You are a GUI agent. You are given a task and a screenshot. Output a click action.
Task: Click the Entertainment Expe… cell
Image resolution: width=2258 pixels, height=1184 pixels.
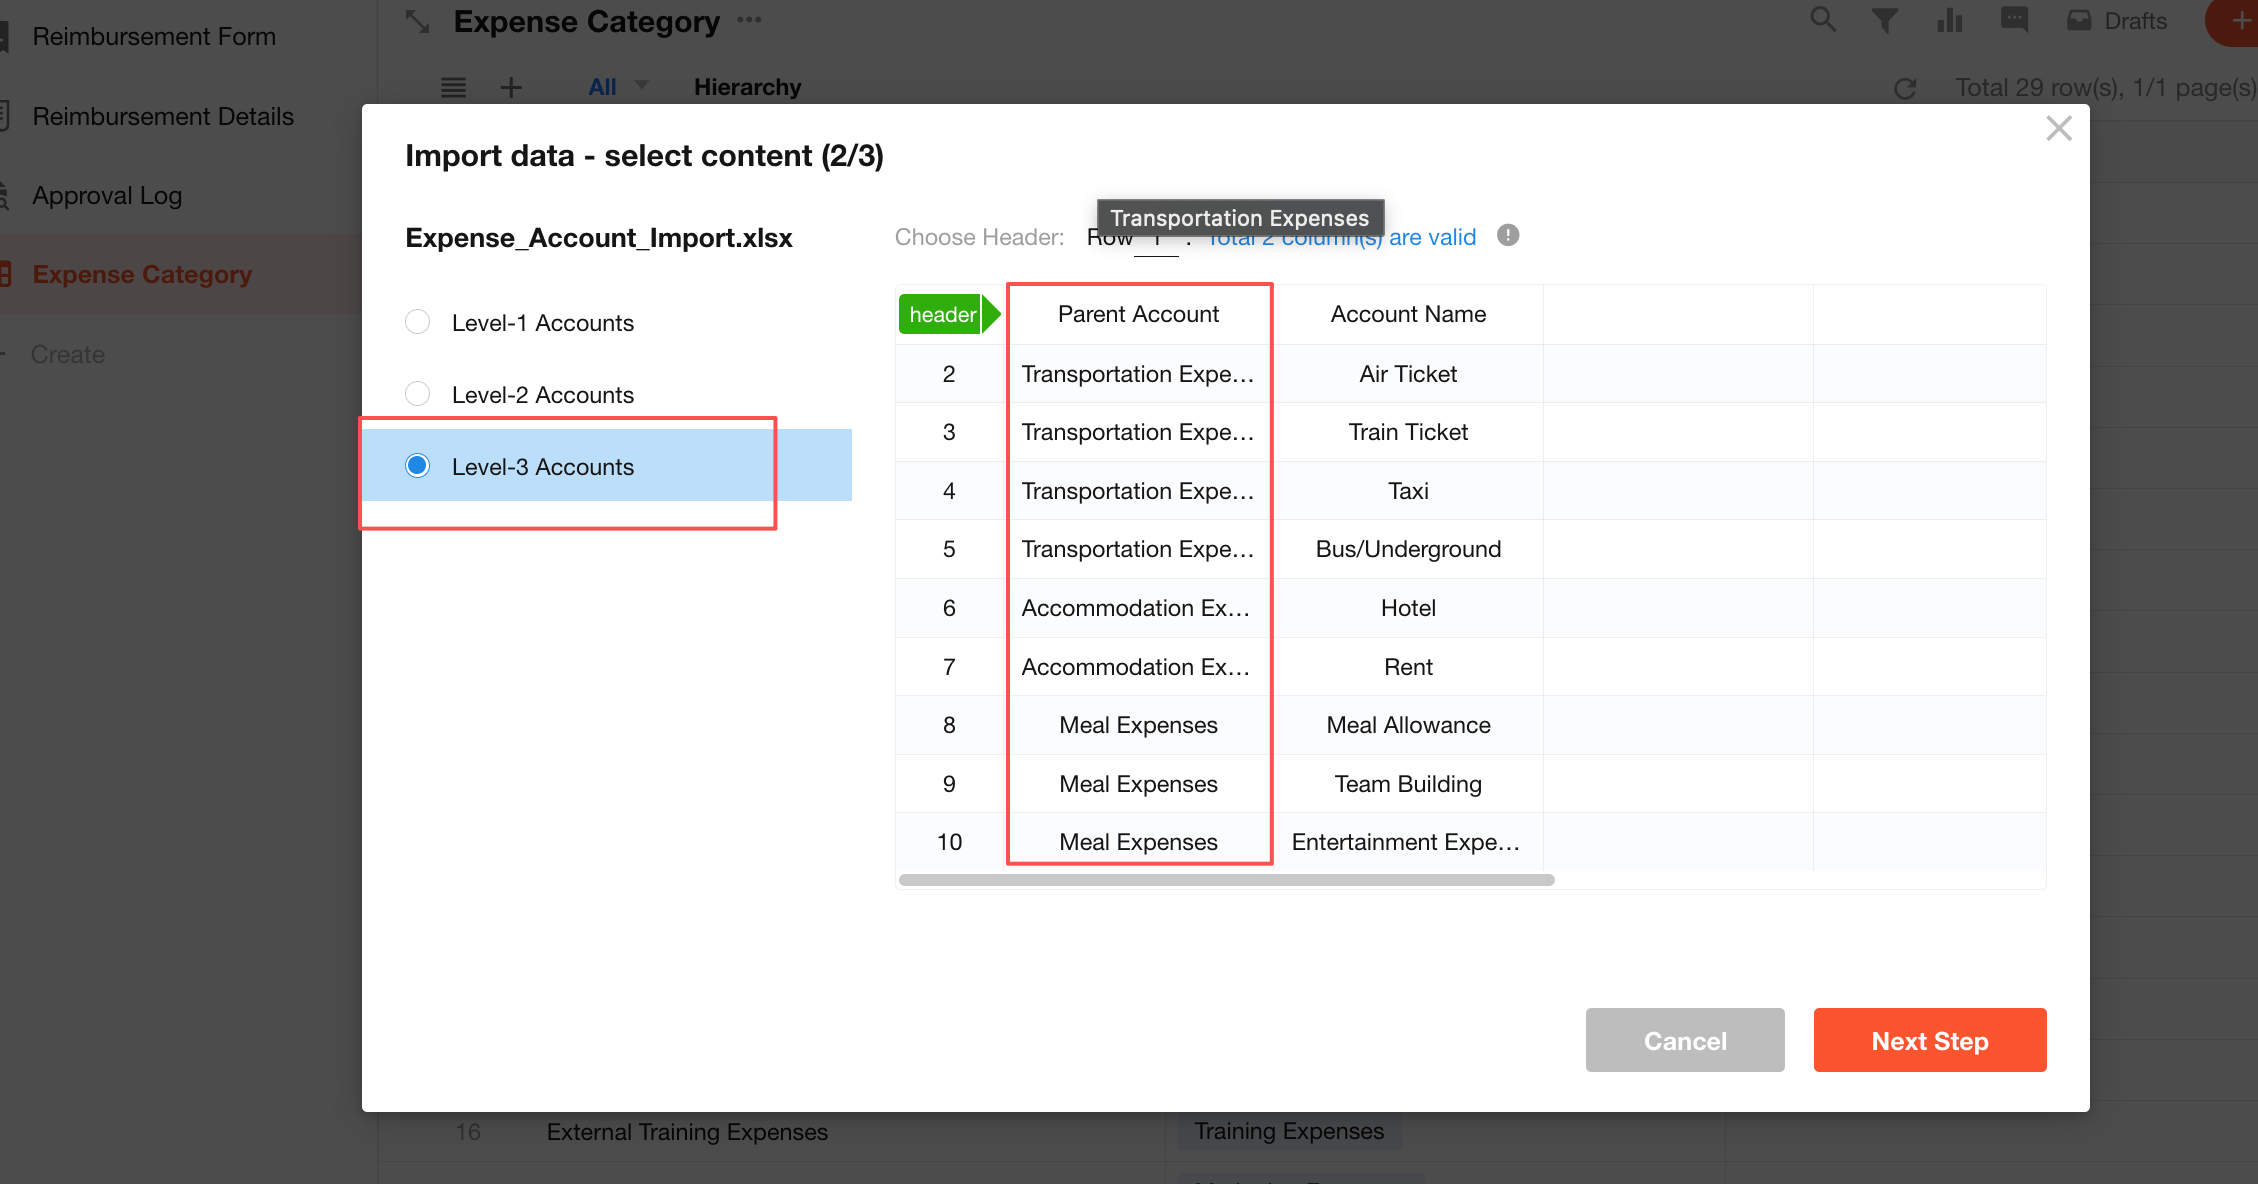pos(1408,842)
